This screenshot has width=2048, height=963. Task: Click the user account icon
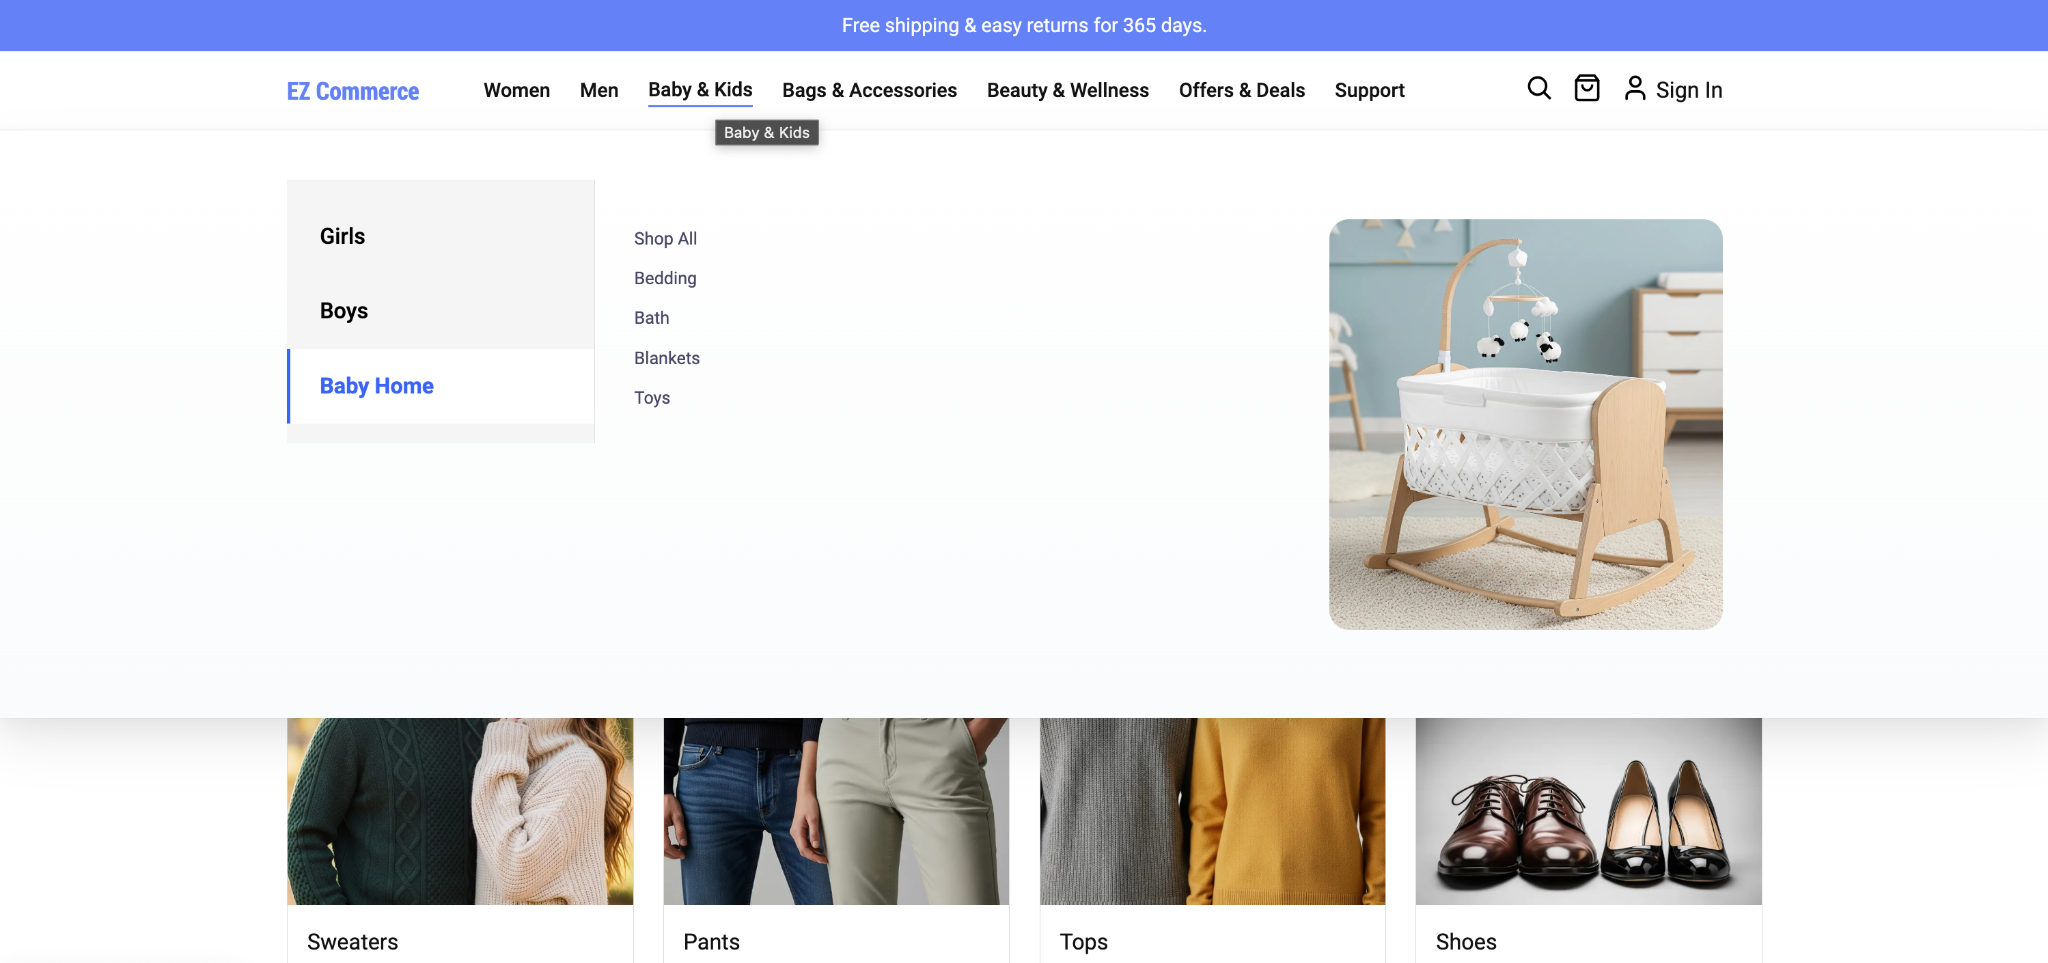(1636, 88)
